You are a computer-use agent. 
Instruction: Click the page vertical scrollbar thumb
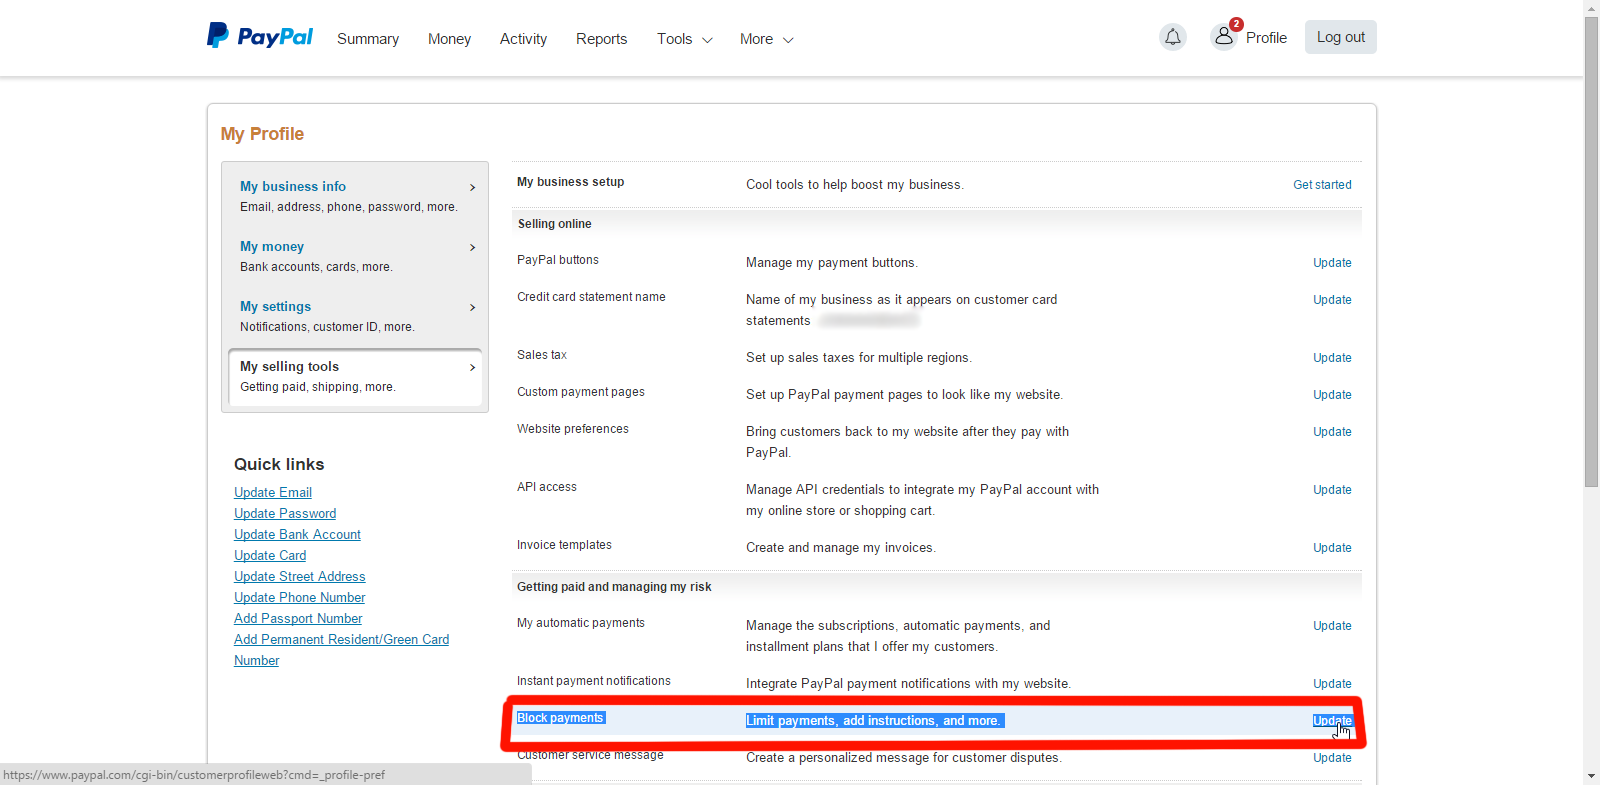coord(1591,250)
